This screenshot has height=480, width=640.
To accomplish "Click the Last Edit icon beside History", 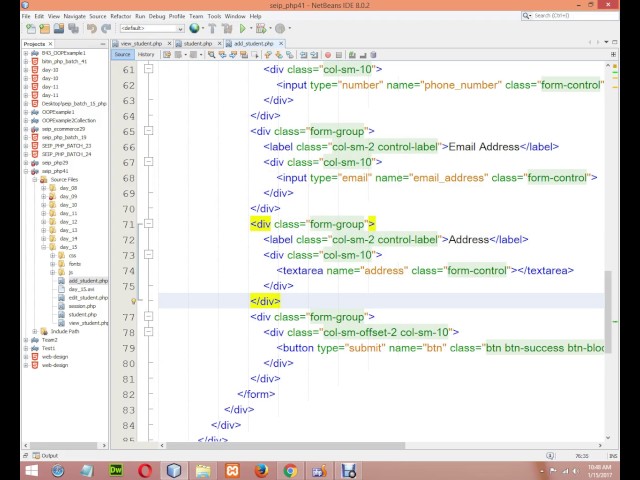I will pyautogui.click(x=167, y=55).
